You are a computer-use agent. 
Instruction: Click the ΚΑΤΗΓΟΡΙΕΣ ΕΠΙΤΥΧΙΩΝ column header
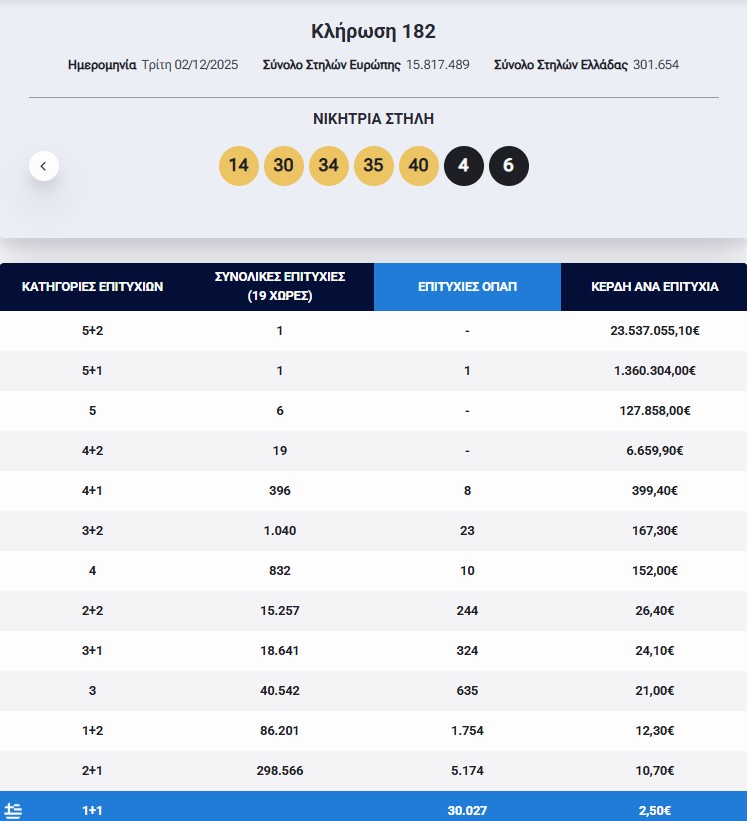pyautogui.click(x=92, y=286)
